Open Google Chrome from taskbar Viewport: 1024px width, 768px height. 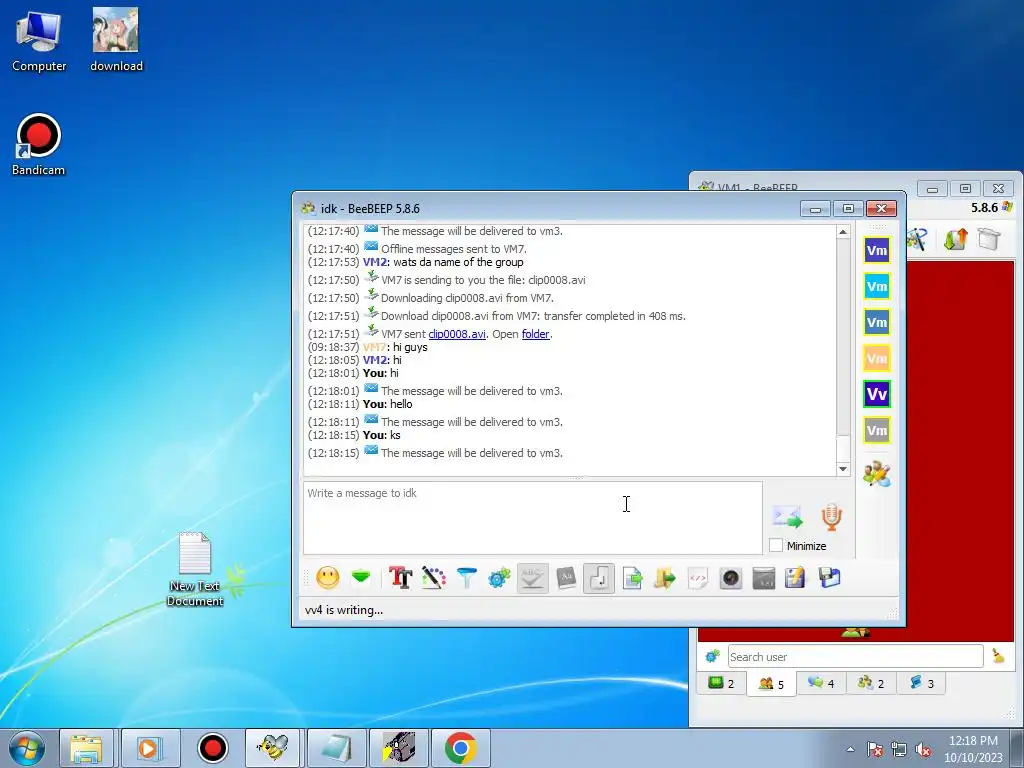(460, 748)
